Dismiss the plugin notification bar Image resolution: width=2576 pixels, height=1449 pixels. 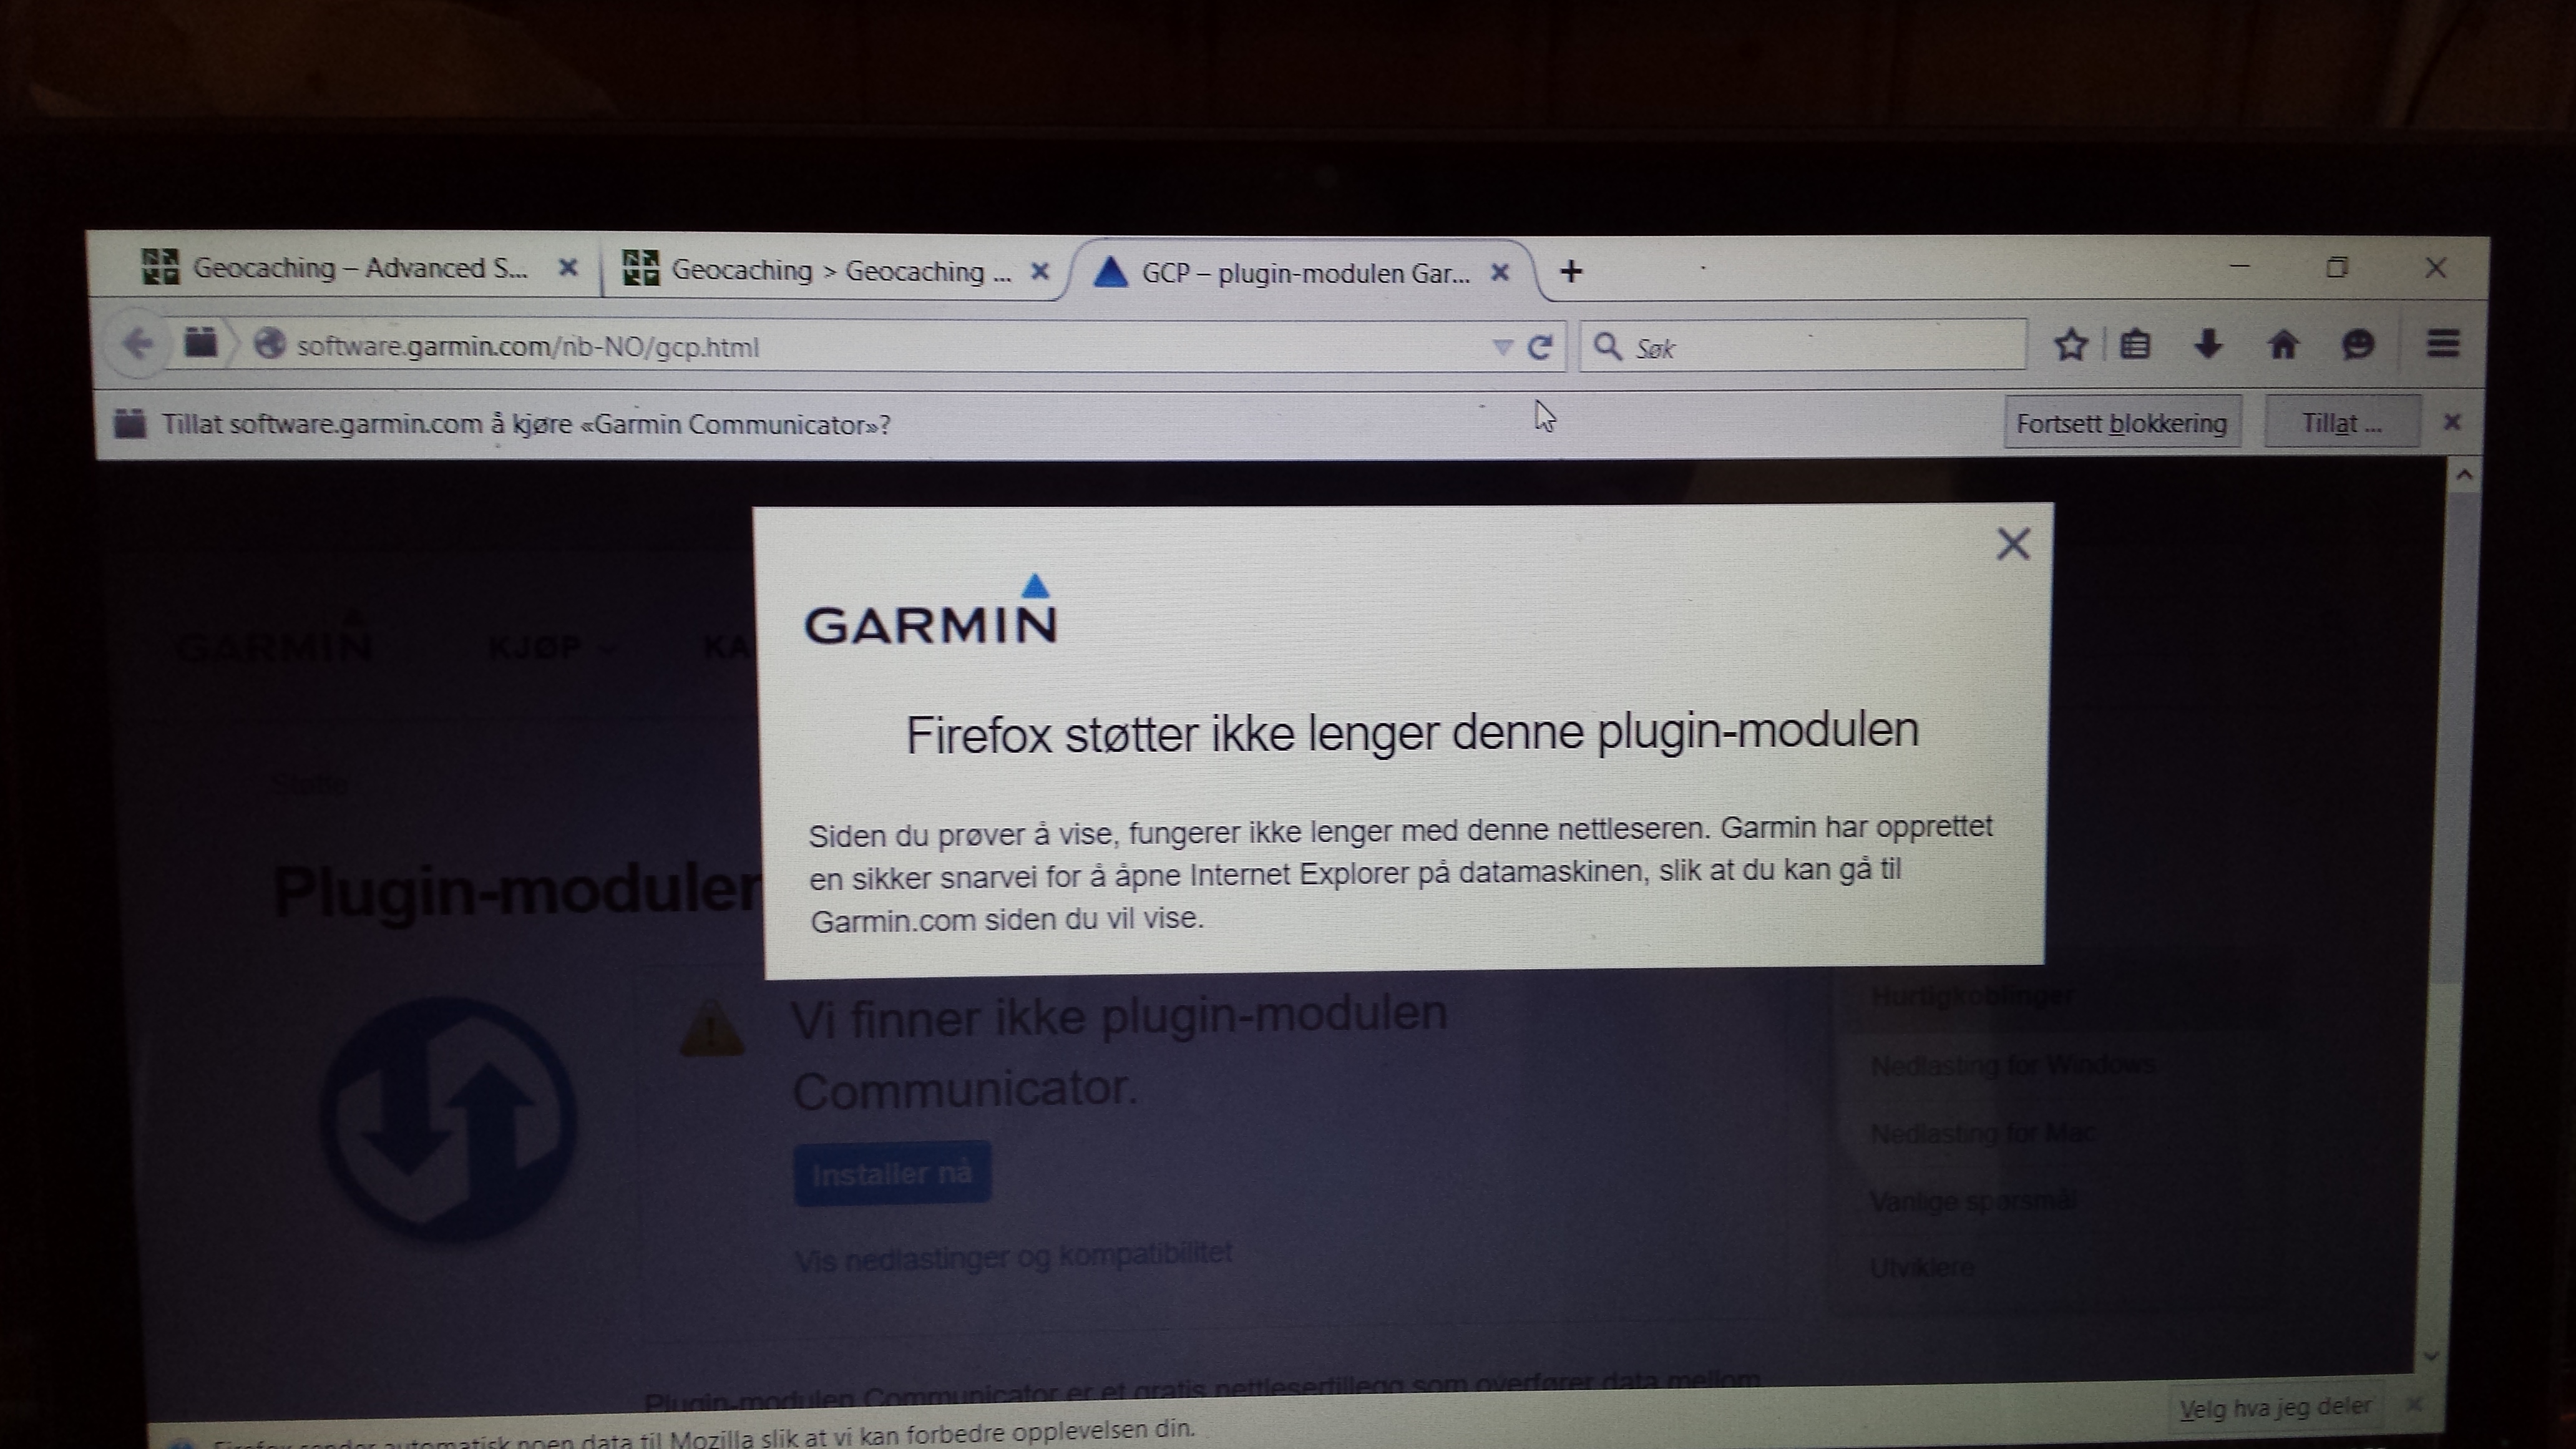[2452, 422]
